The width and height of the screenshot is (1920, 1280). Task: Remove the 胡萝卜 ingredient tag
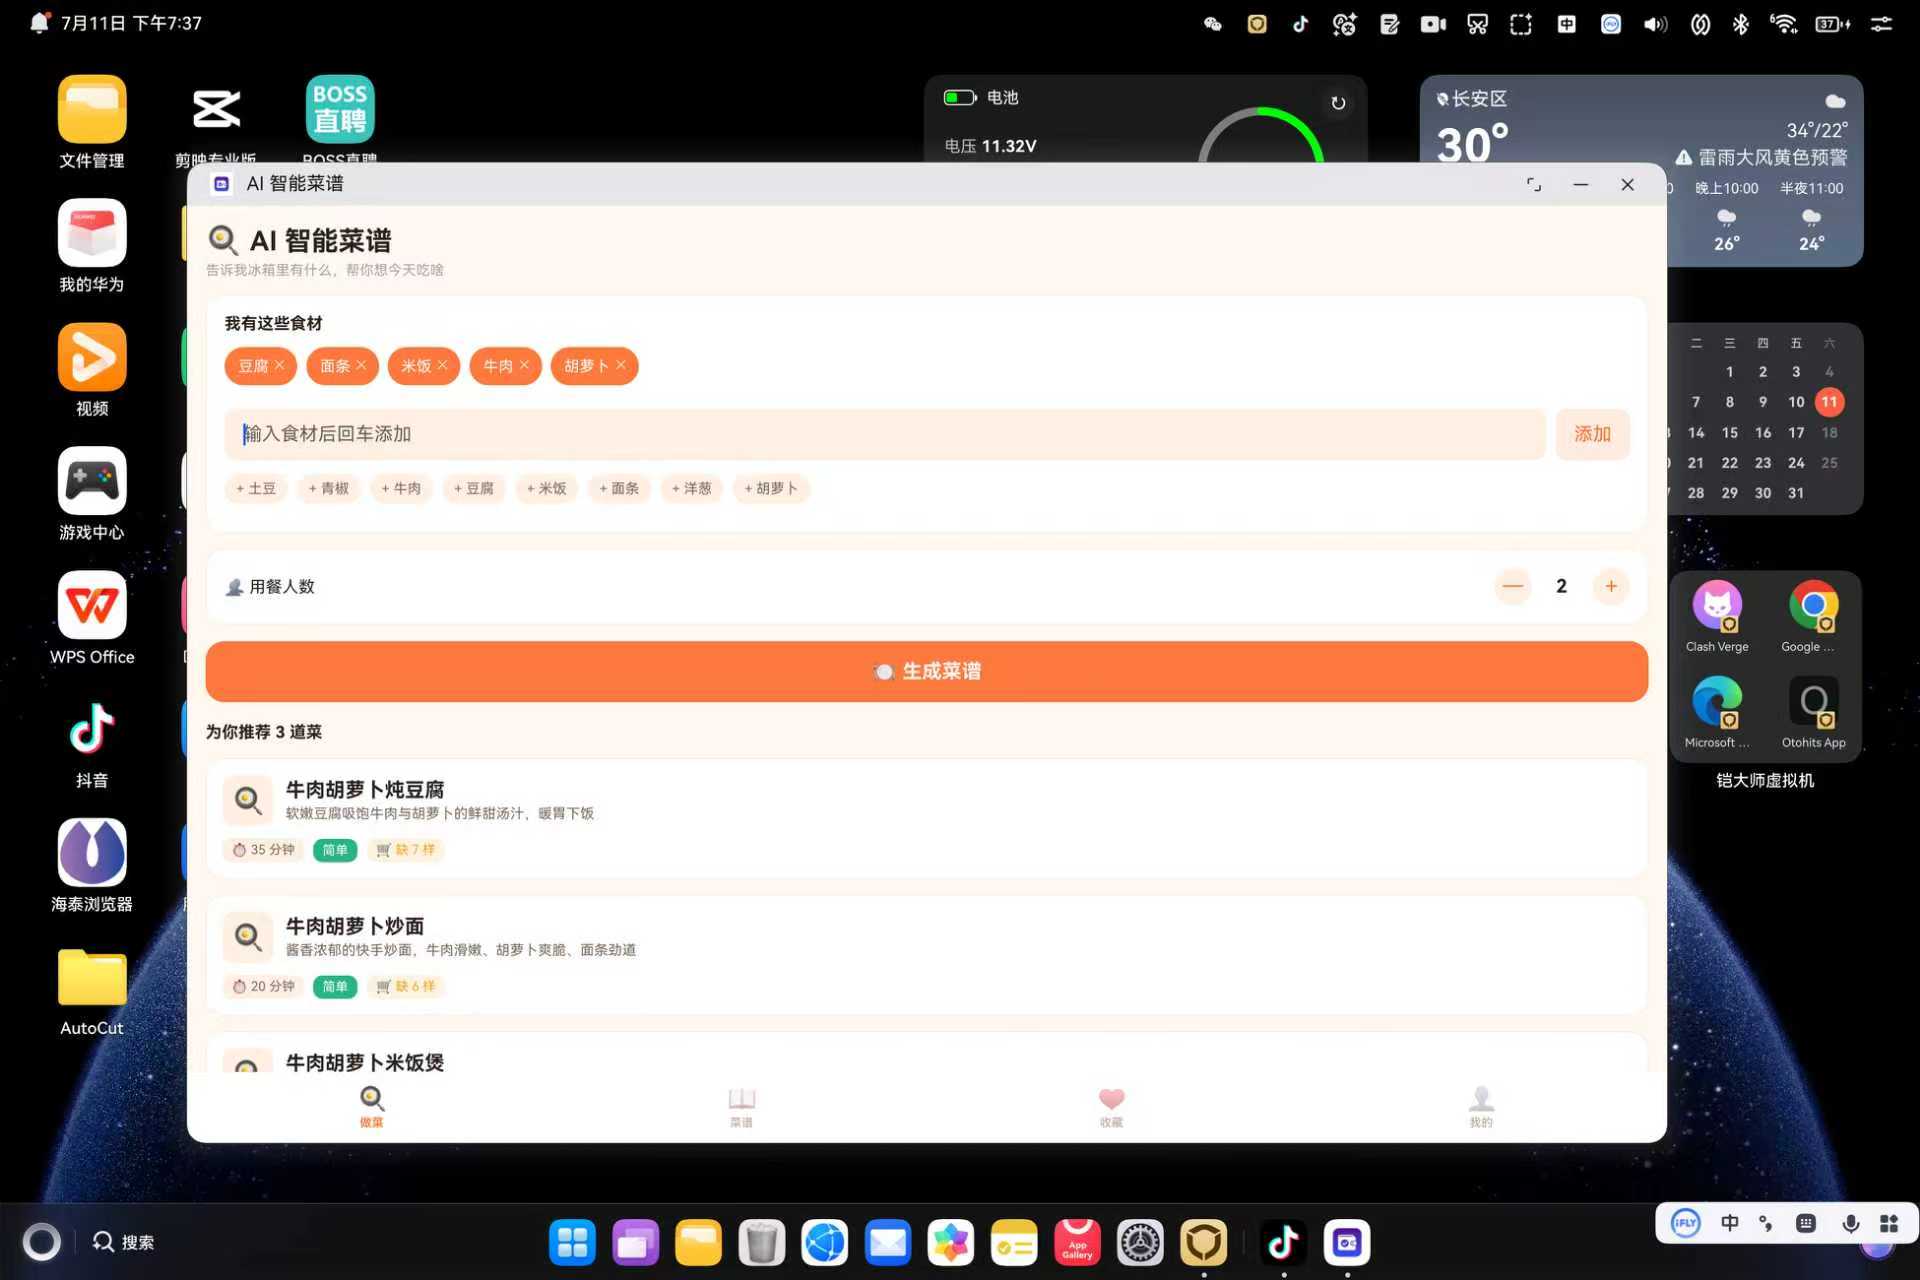coord(621,365)
